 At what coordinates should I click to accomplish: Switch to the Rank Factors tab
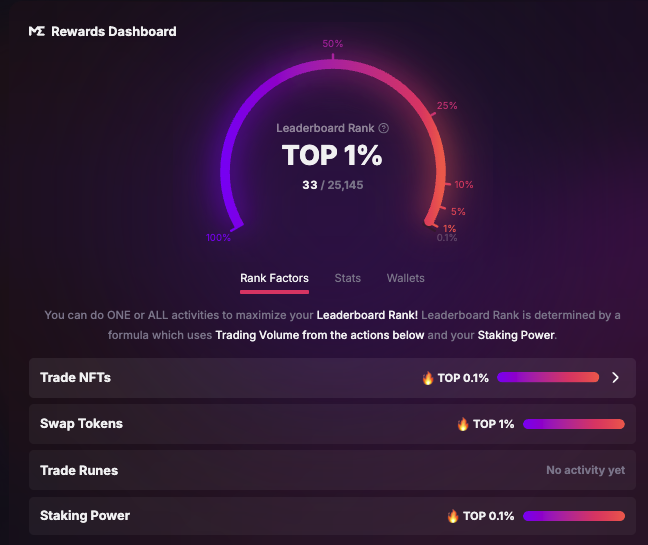[274, 278]
